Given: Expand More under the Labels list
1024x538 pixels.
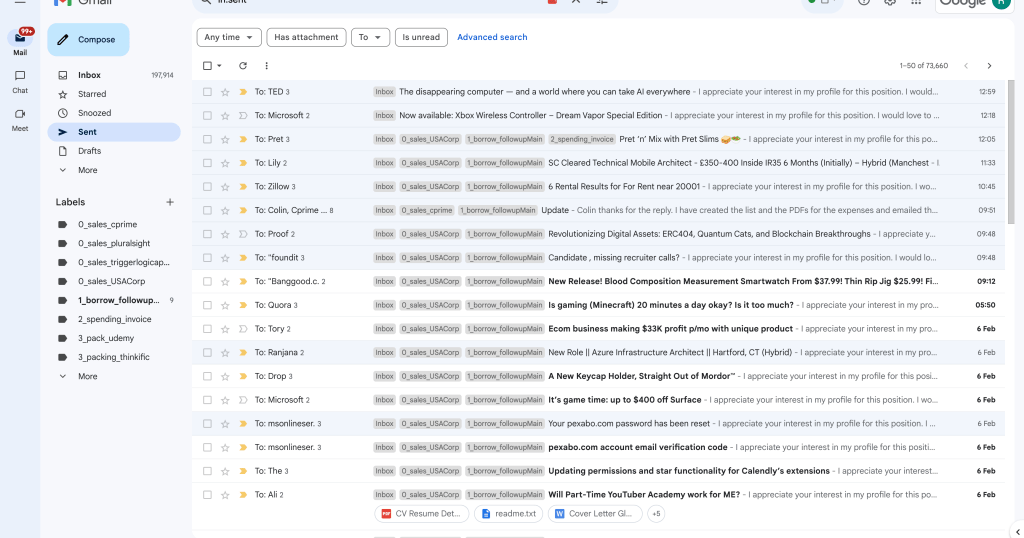Looking at the screenshot, I should pos(87,376).
